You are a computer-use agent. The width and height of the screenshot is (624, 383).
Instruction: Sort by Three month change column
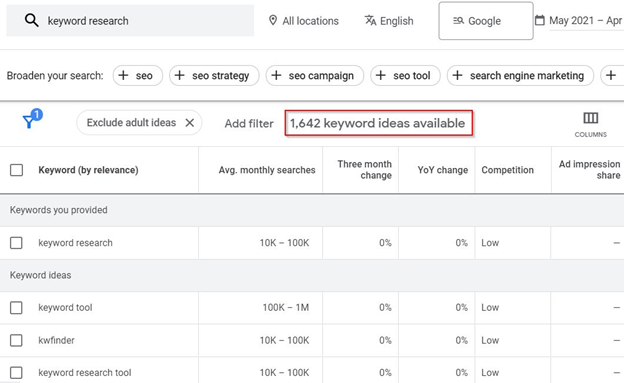coord(365,170)
